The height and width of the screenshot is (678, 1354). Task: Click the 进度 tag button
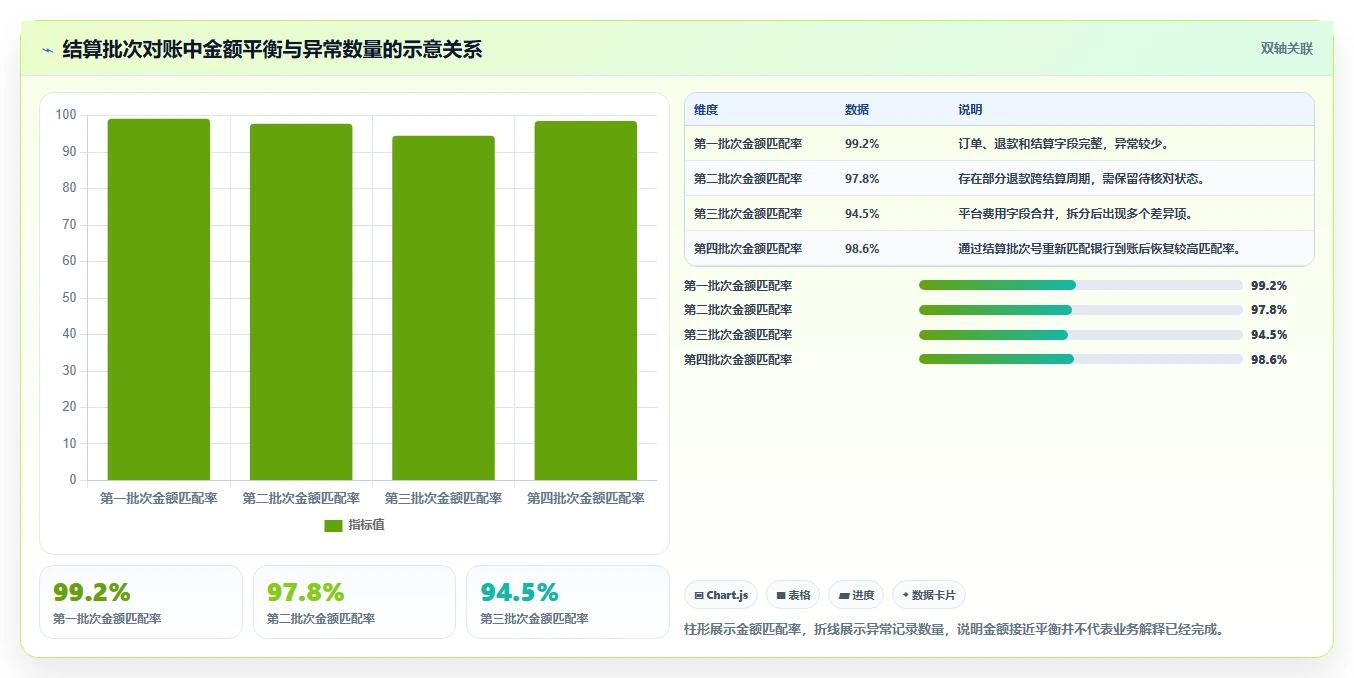[856, 595]
